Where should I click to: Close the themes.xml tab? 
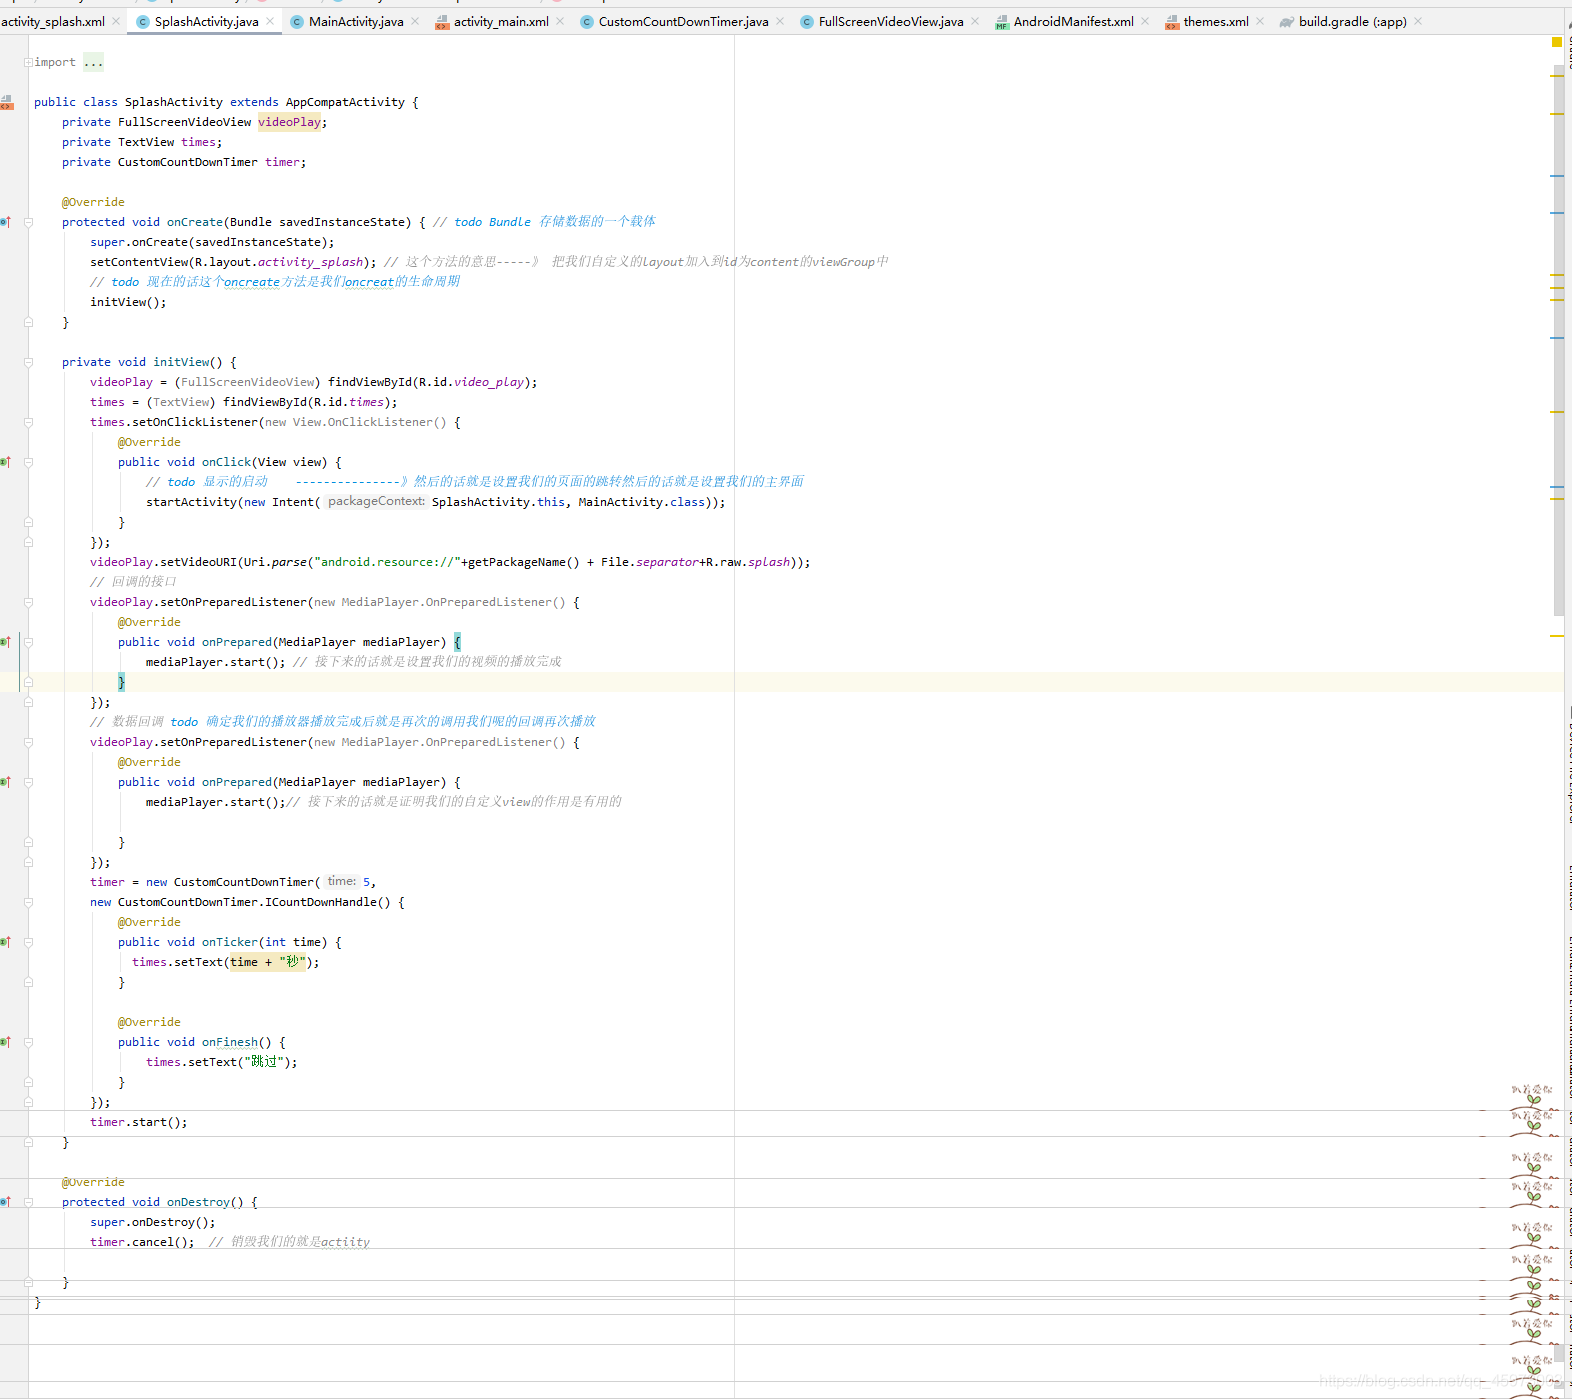click(1260, 21)
